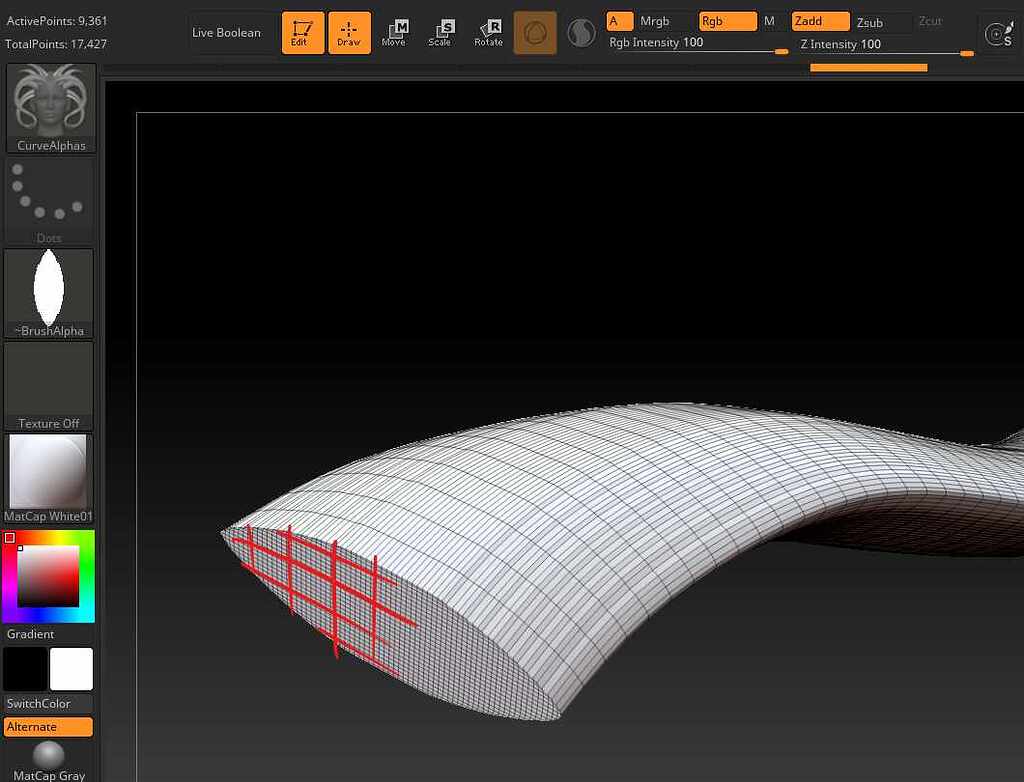Activate the Edit mode icon
The height and width of the screenshot is (782, 1024).
302,32
